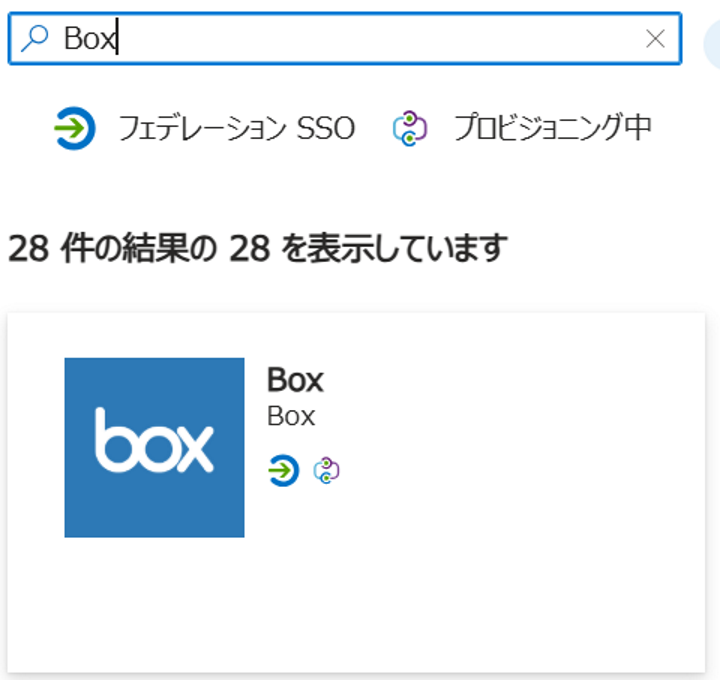
Task: Click the small provisioning icon in Box card
Action: 327,470
